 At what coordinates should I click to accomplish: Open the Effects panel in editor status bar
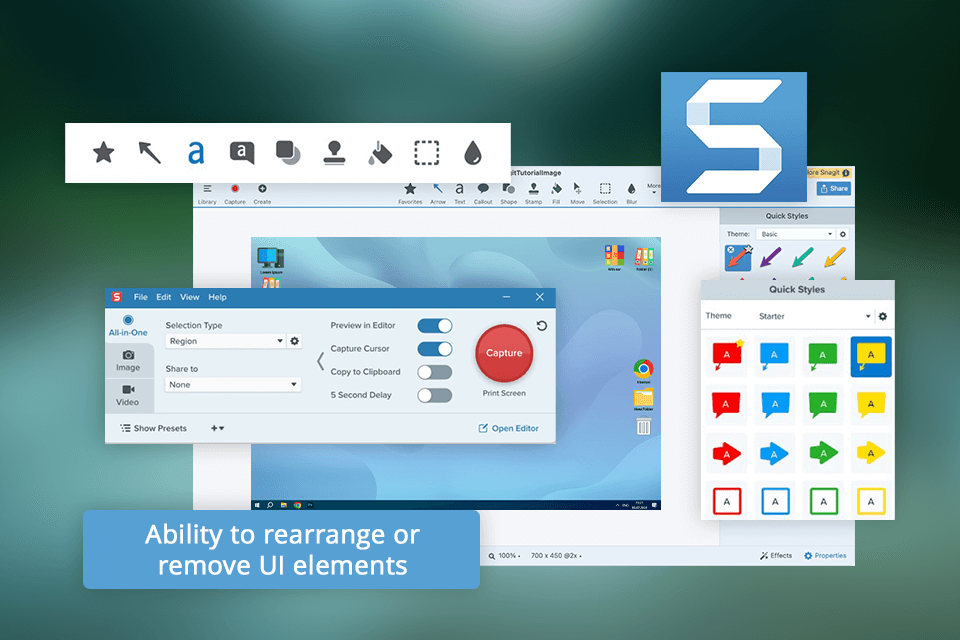pos(776,555)
